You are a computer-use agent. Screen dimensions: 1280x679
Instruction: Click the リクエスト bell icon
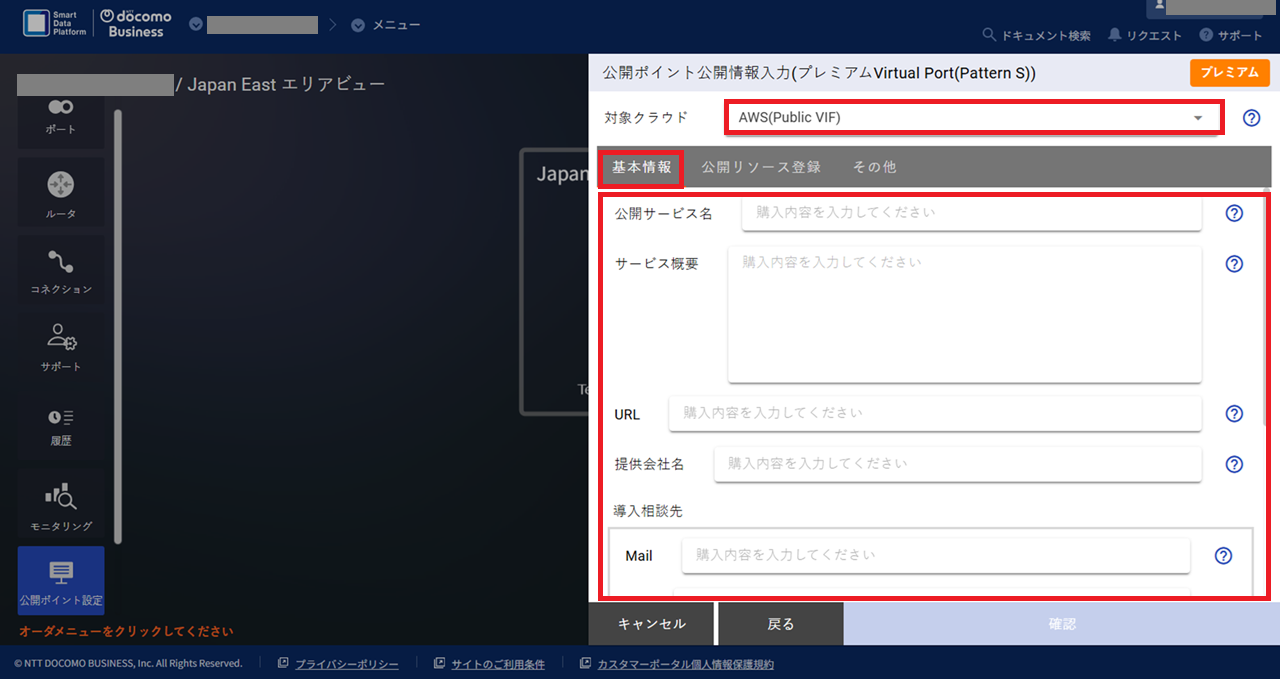click(1113, 34)
